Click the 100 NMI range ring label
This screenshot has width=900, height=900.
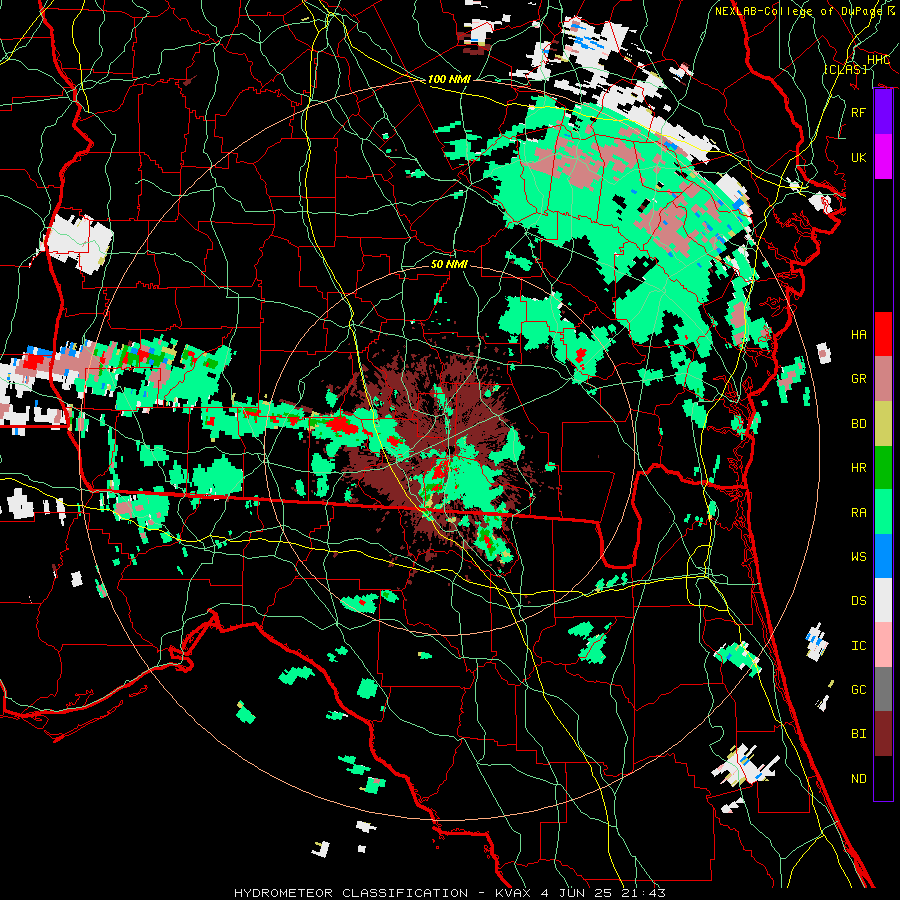[449, 79]
